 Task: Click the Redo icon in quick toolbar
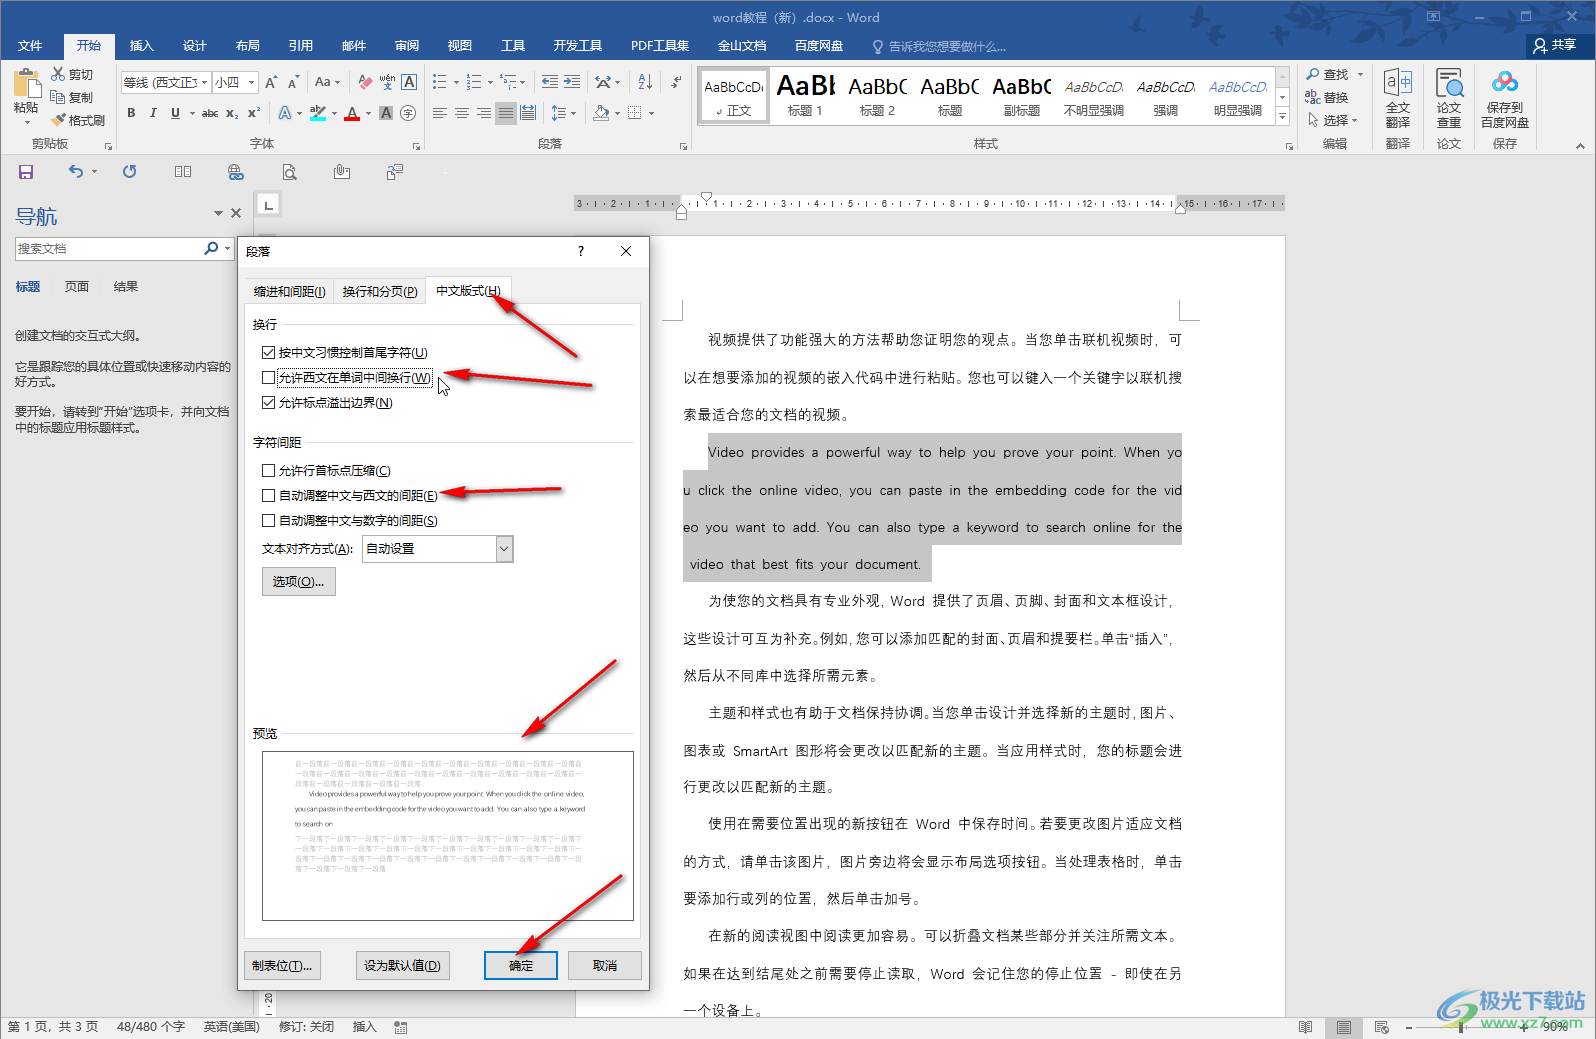point(130,172)
